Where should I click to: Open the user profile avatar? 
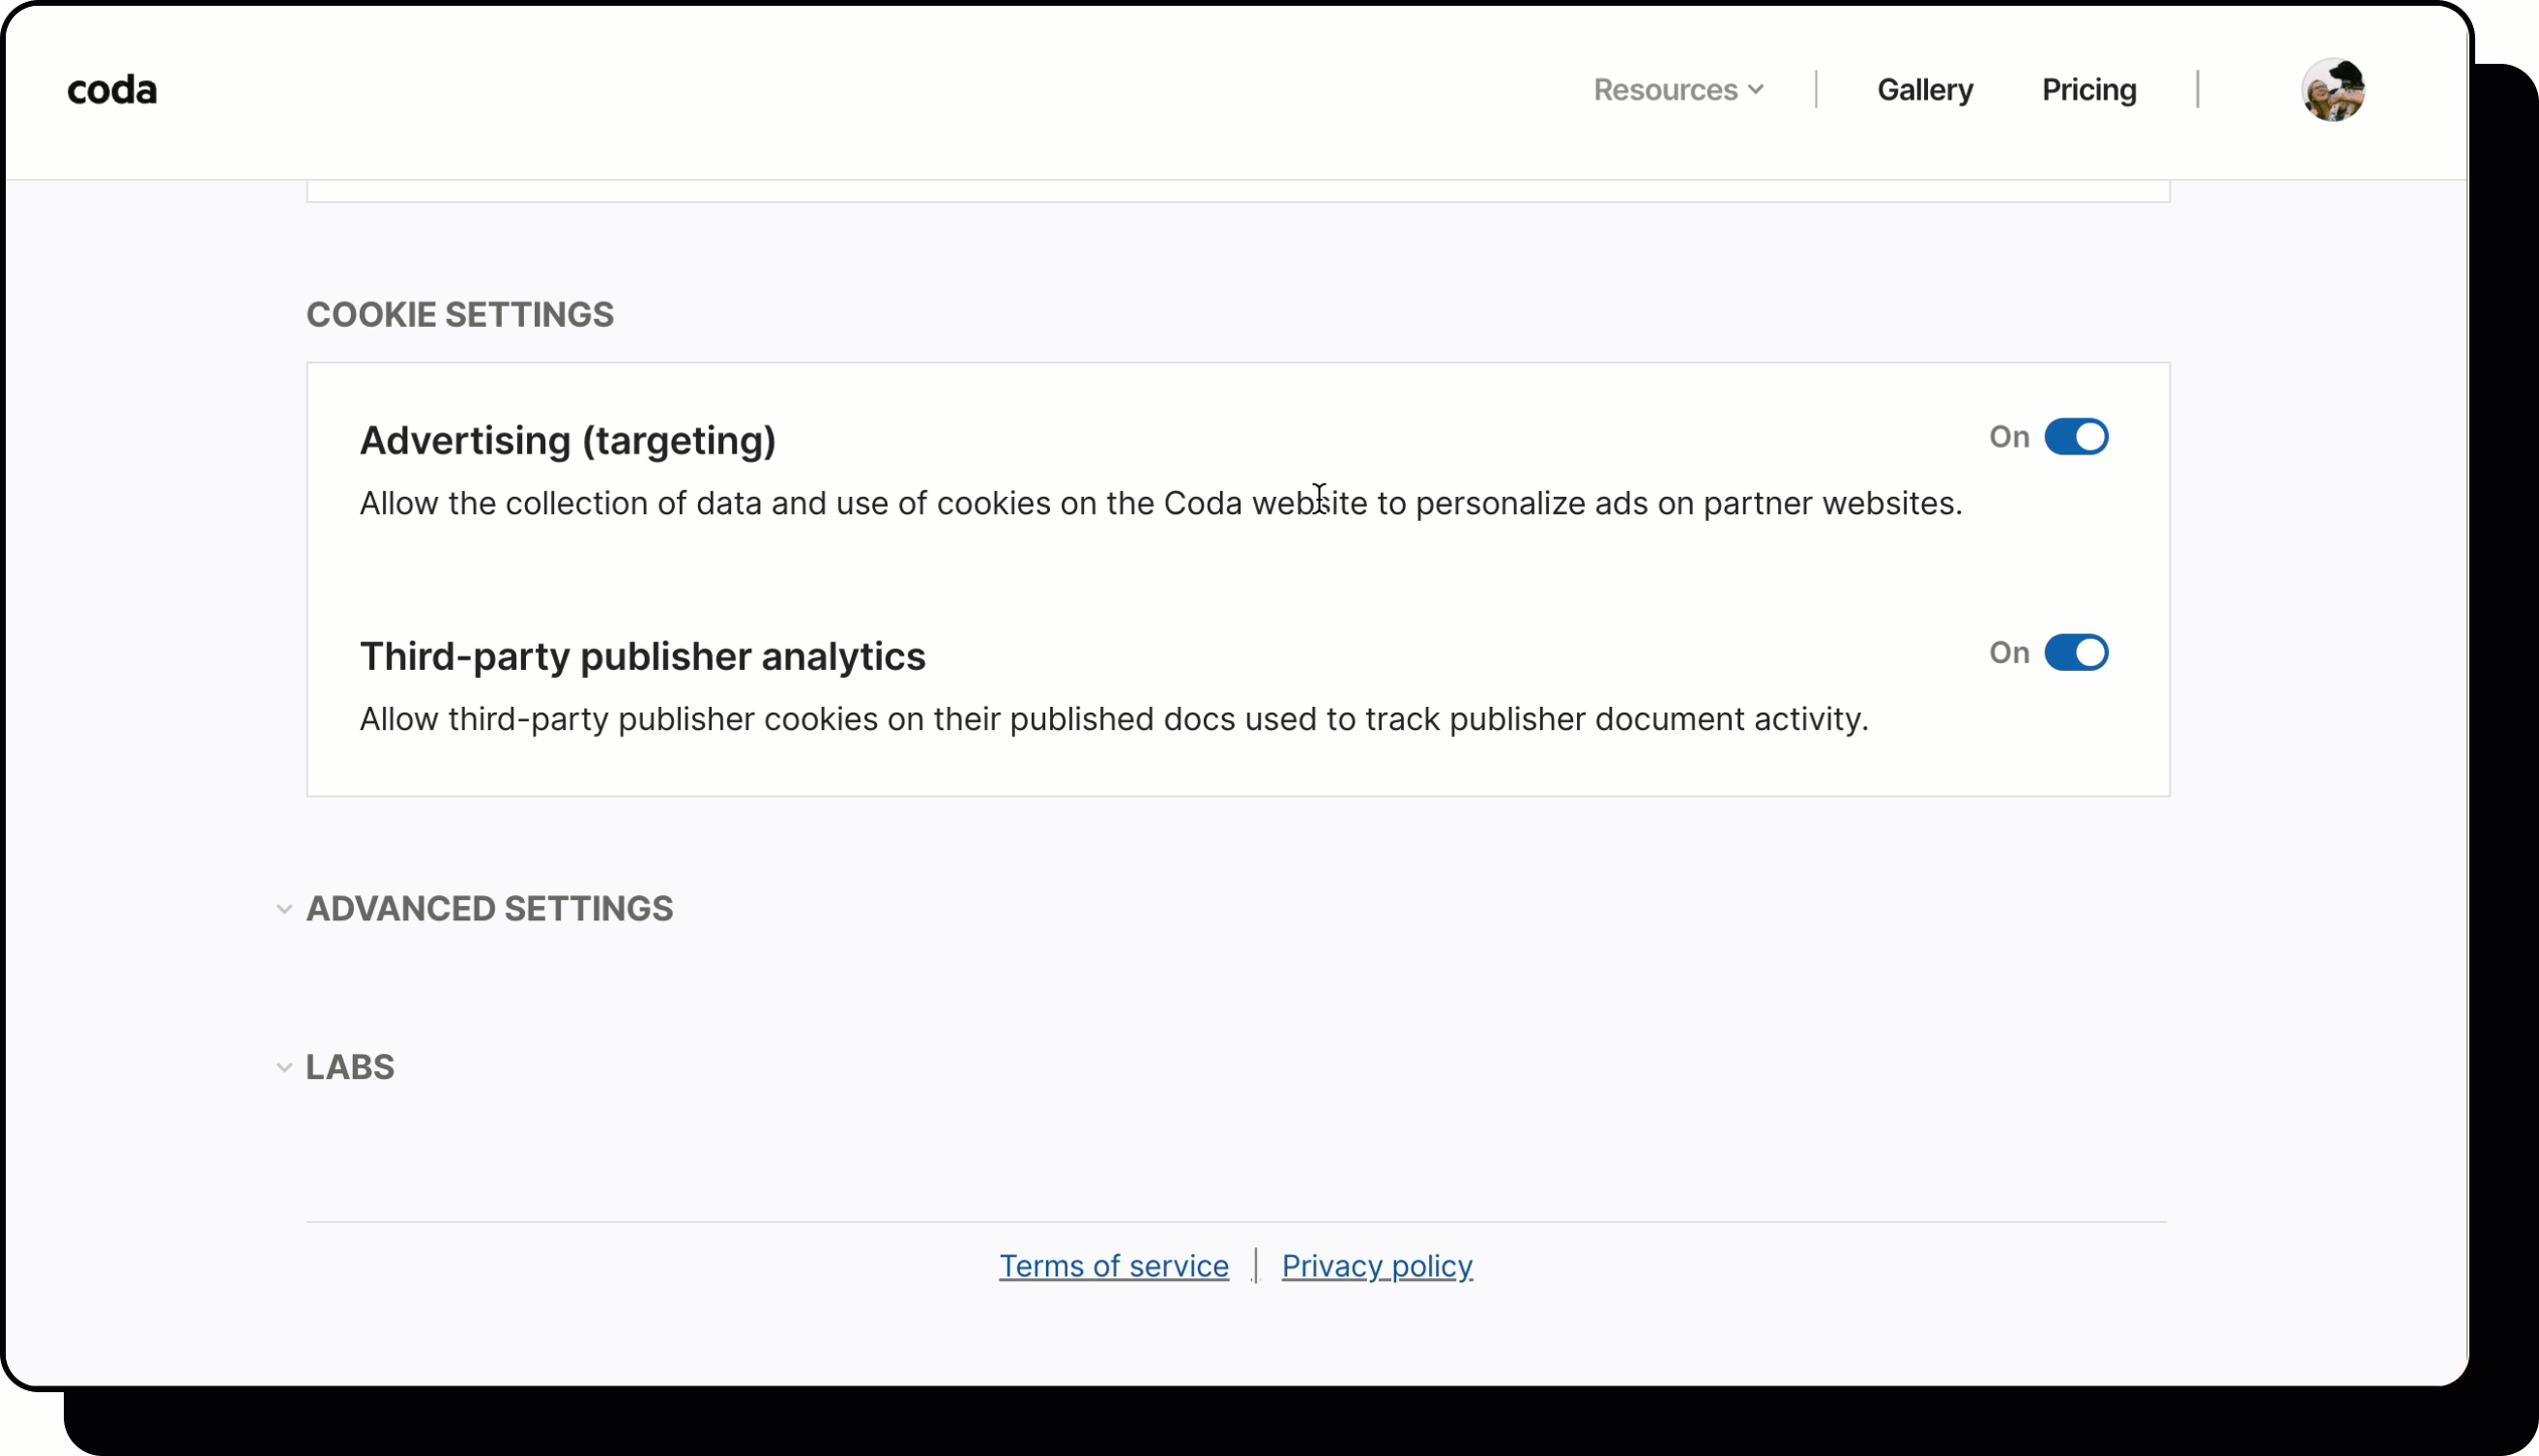pos(2332,90)
